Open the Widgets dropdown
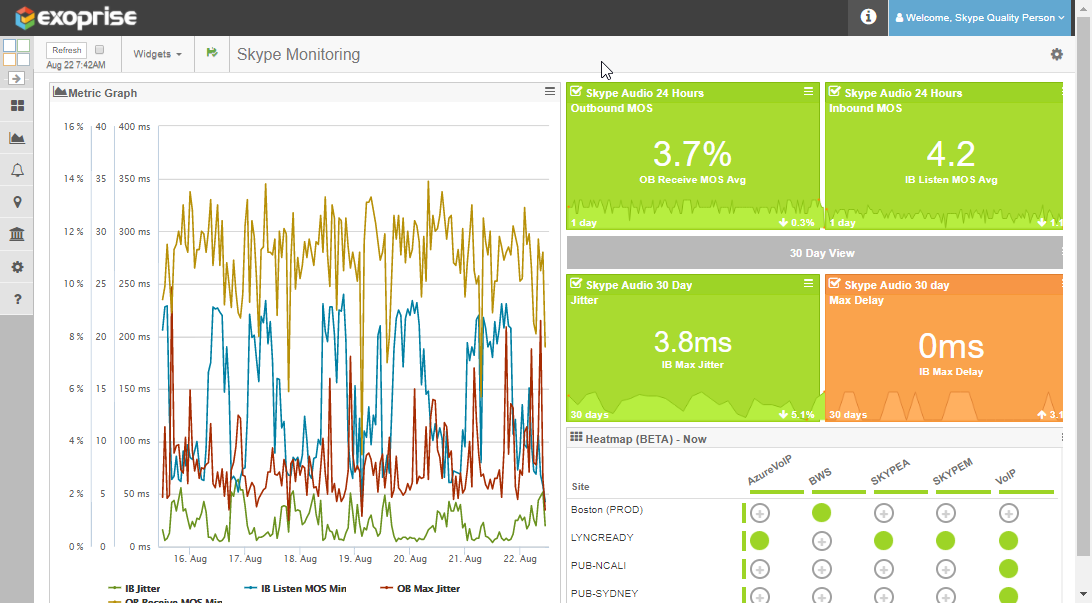This screenshot has height=603, width=1092. 157,54
